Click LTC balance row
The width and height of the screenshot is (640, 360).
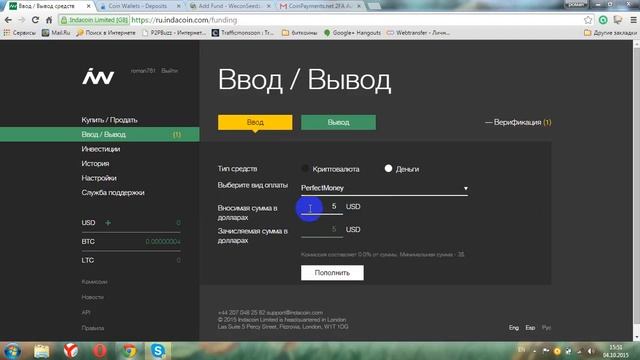[131, 260]
